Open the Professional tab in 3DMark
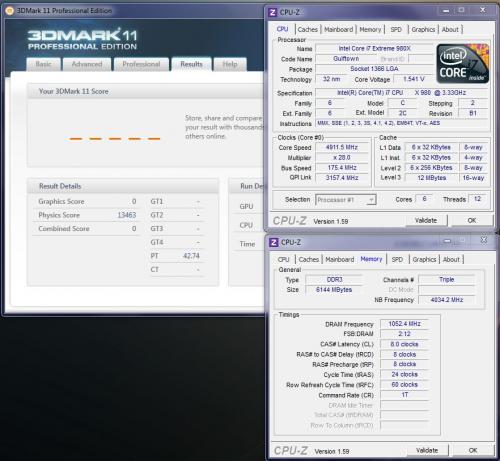500x461 pixels. coord(141,64)
